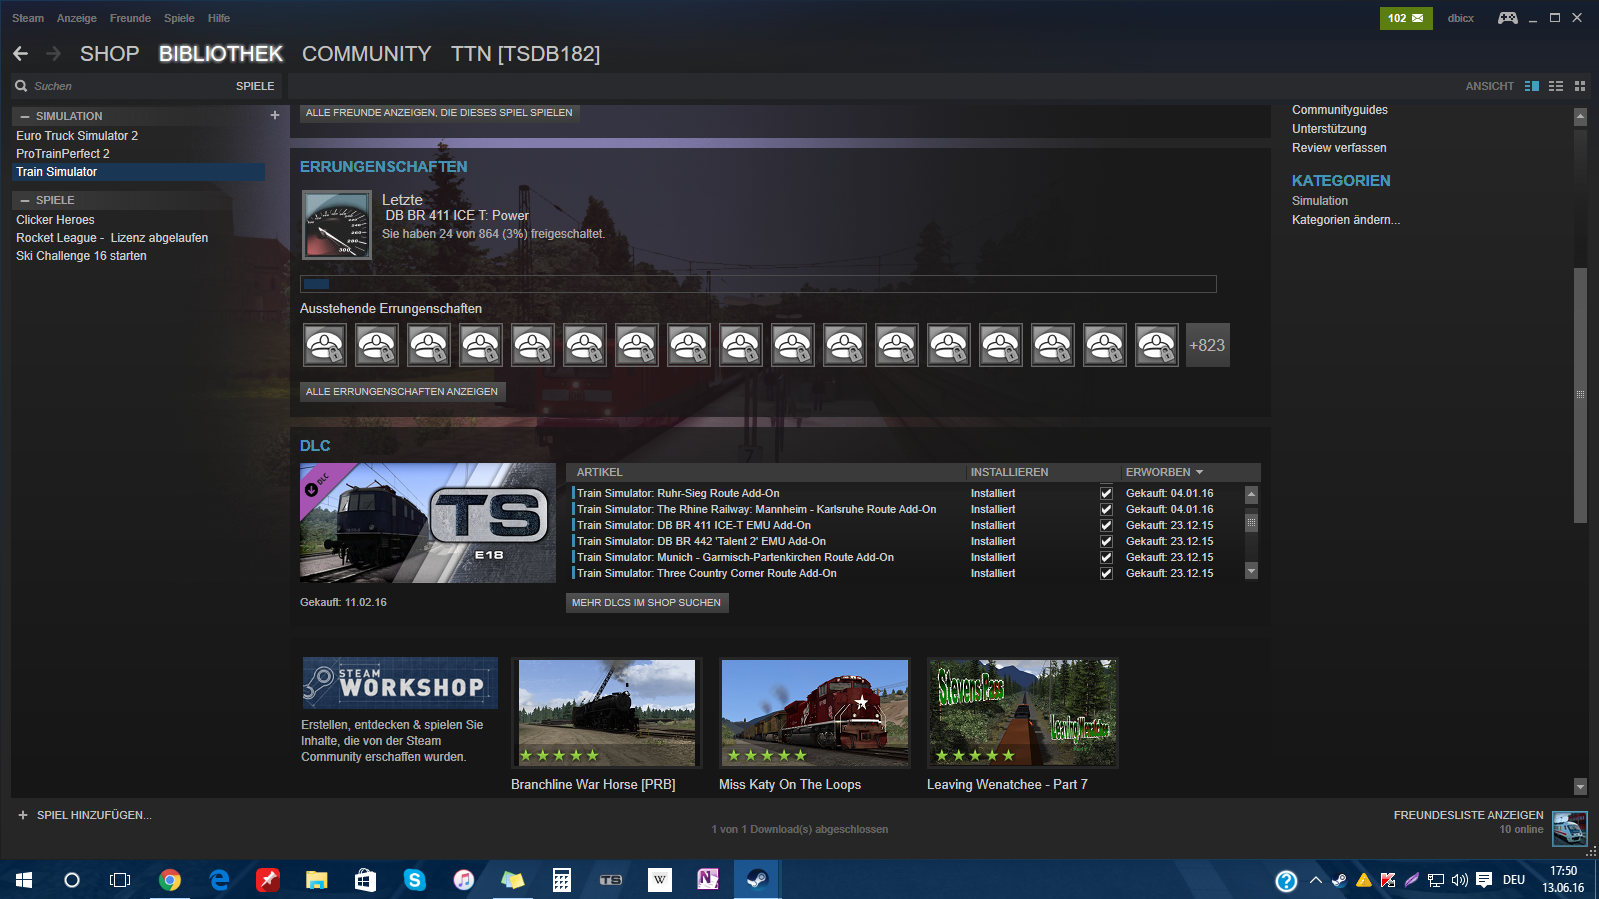Viewport: 1599px width, 899px height.
Task: Click the DLC list scroll-down arrow
Action: tap(1251, 571)
